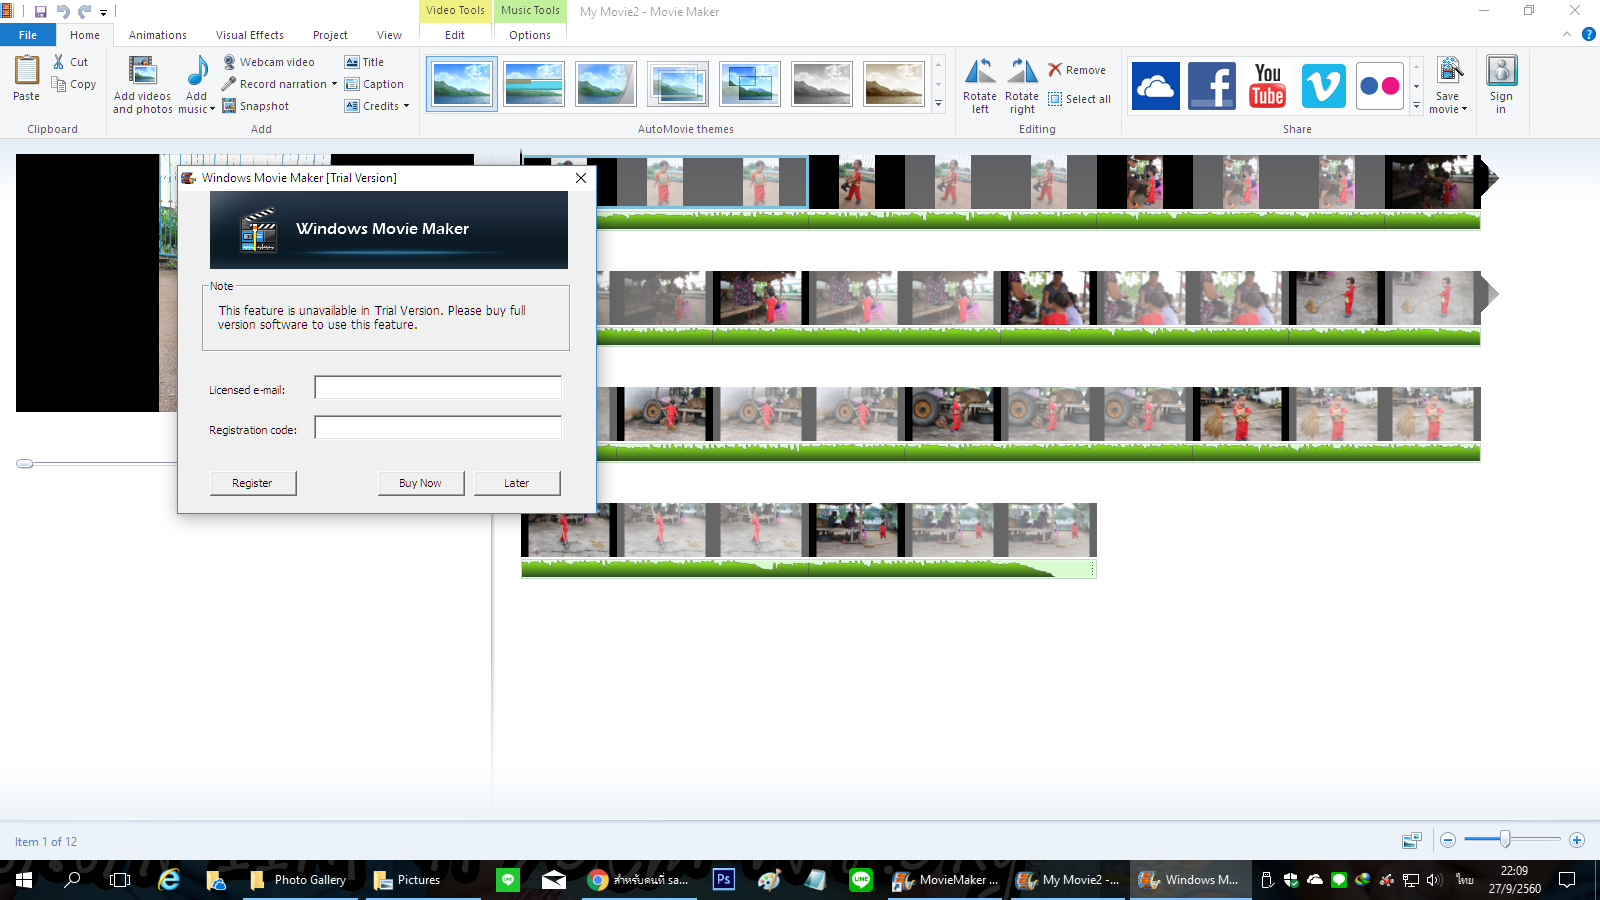Show next row of AutoMovie themes
Image resolution: width=1600 pixels, height=900 pixels.
938,84
